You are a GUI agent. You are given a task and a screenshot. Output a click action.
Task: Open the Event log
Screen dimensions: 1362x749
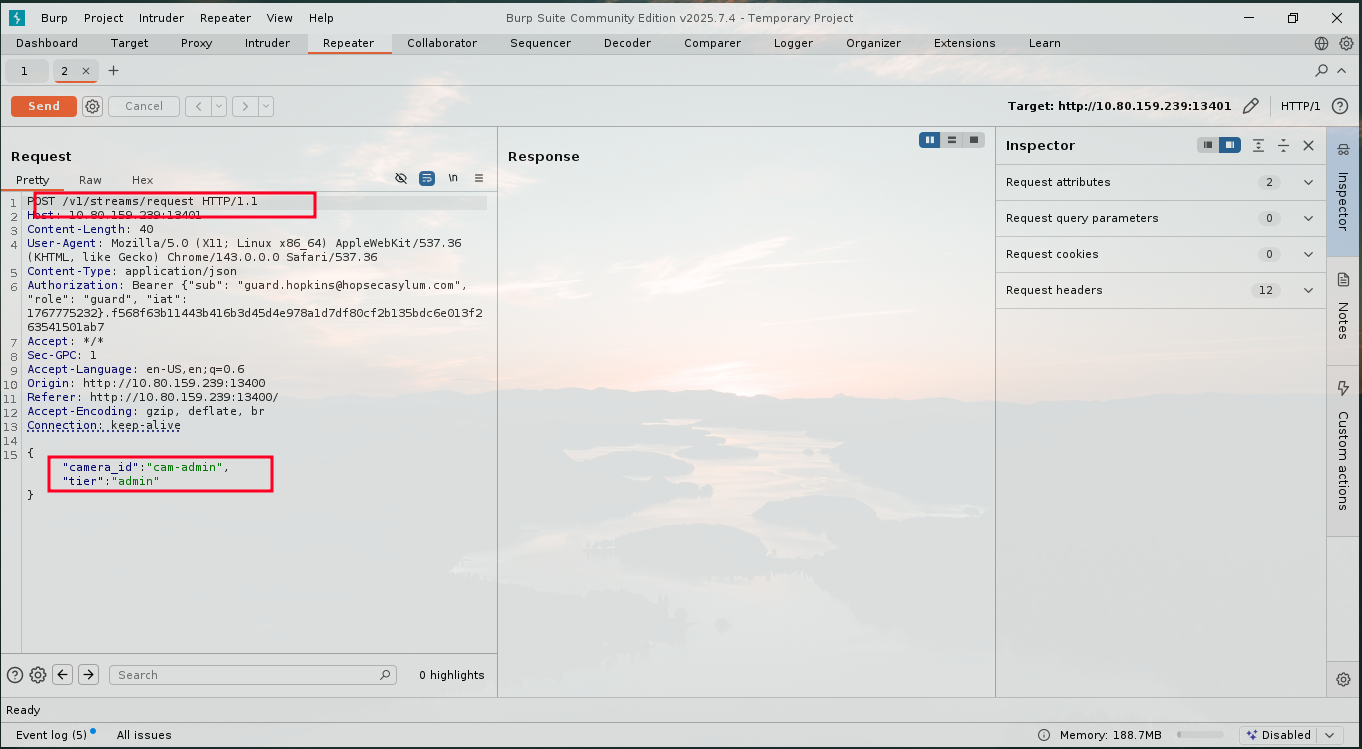coord(51,735)
